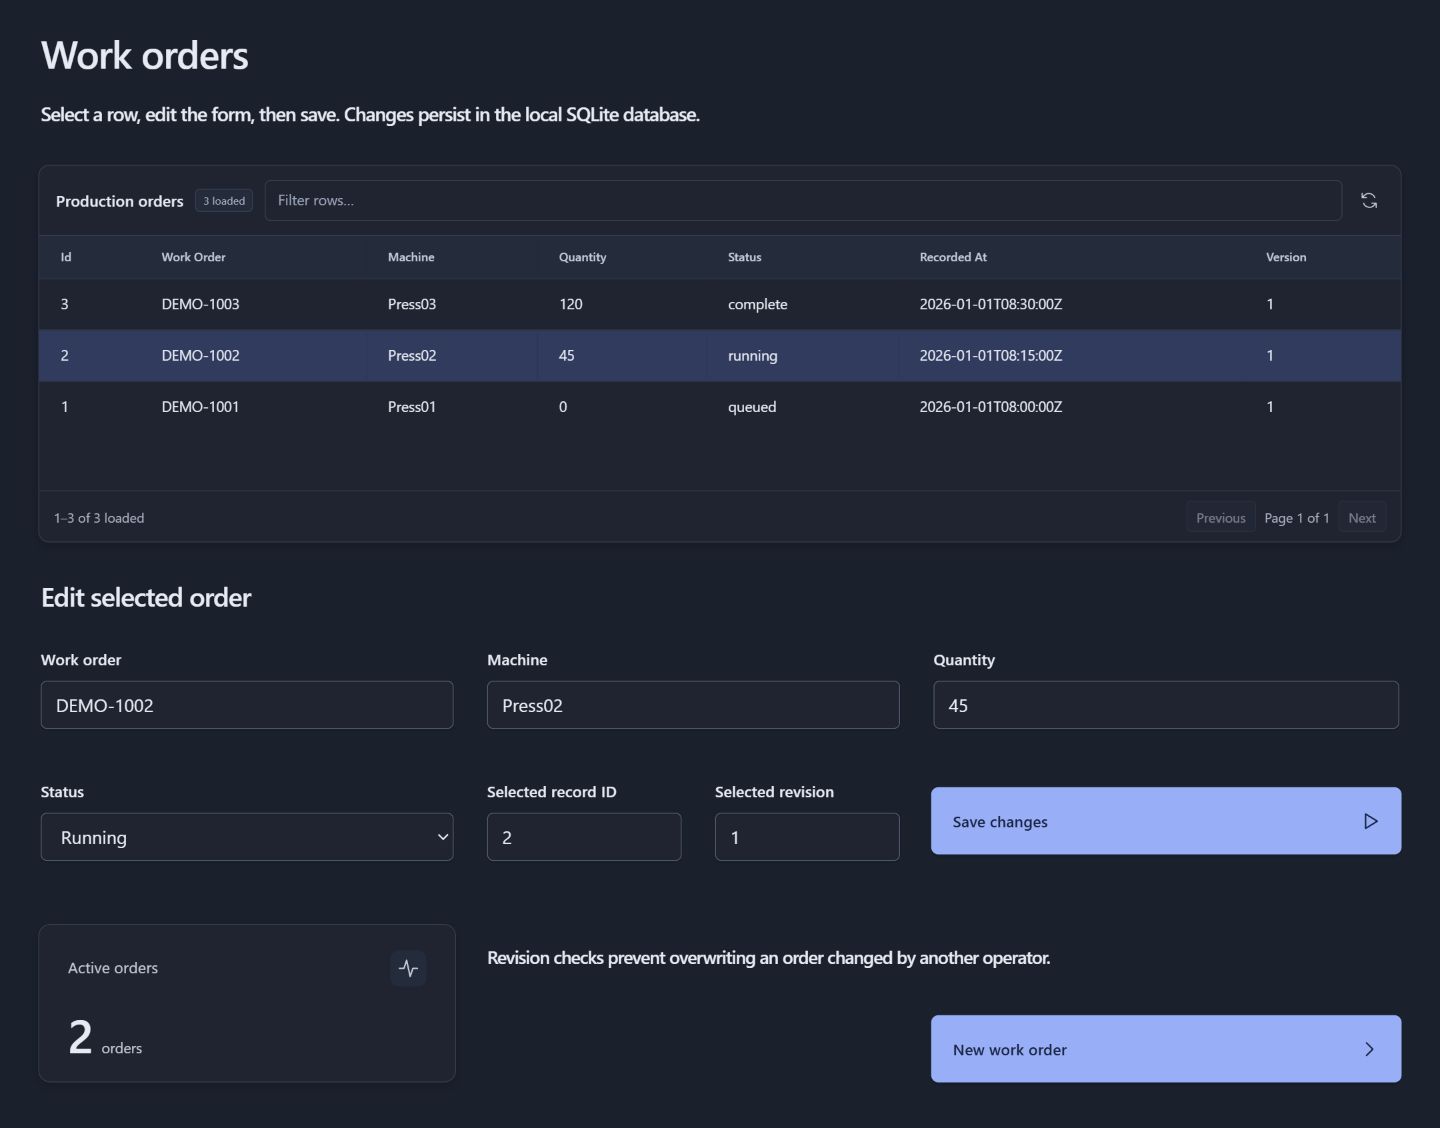Viewport: 1440px width, 1128px height.
Task: Click the Previous page button
Action: (1221, 518)
